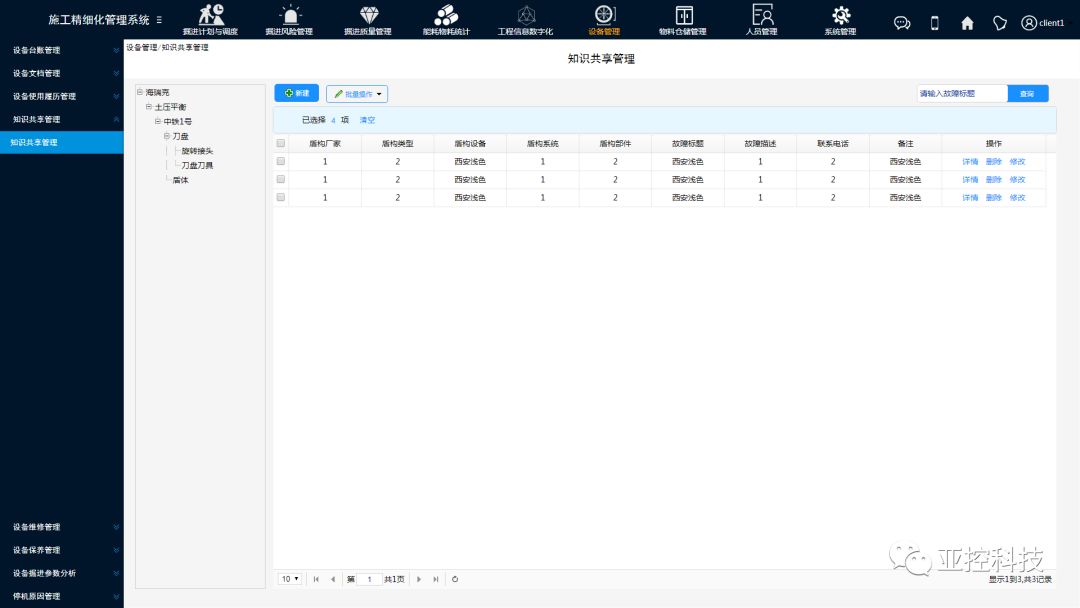Go to next table page

419,579
